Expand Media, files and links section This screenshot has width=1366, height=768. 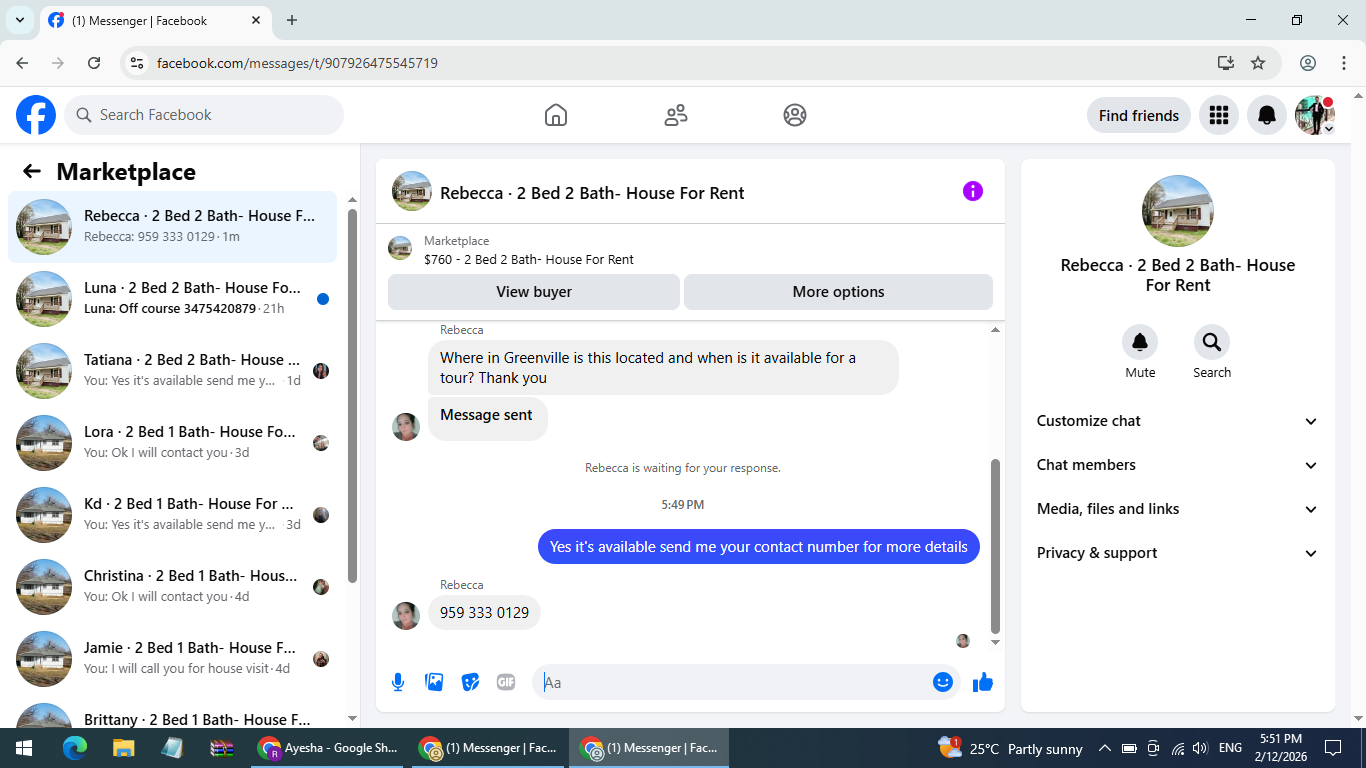[1178, 509]
